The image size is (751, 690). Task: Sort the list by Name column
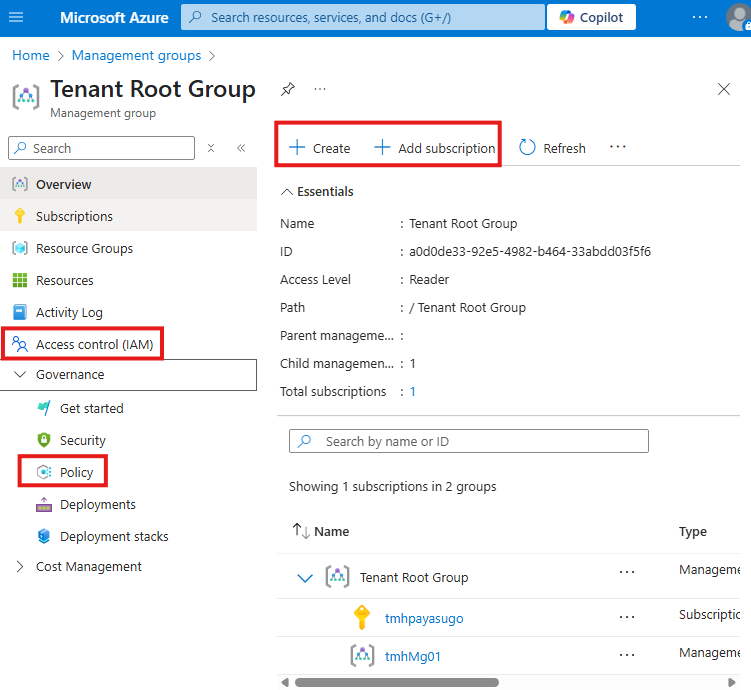click(x=320, y=532)
